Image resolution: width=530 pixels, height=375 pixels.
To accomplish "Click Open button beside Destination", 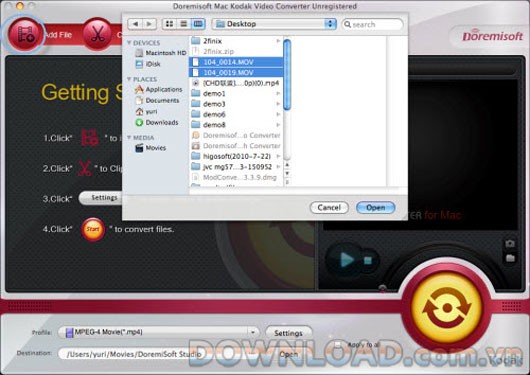I will (x=288, y=354).
